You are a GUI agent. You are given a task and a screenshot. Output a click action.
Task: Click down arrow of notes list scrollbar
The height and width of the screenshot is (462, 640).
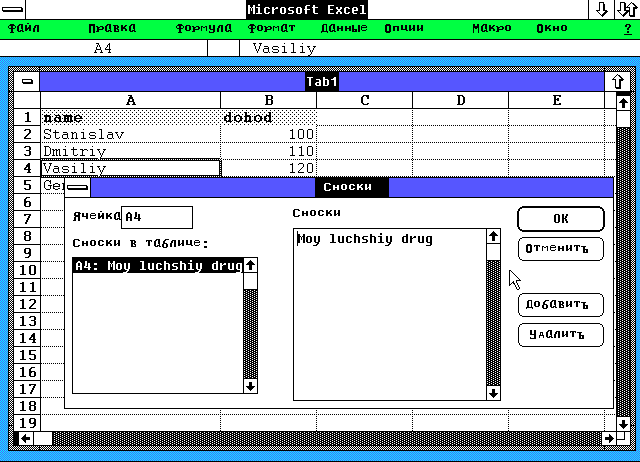250,386
